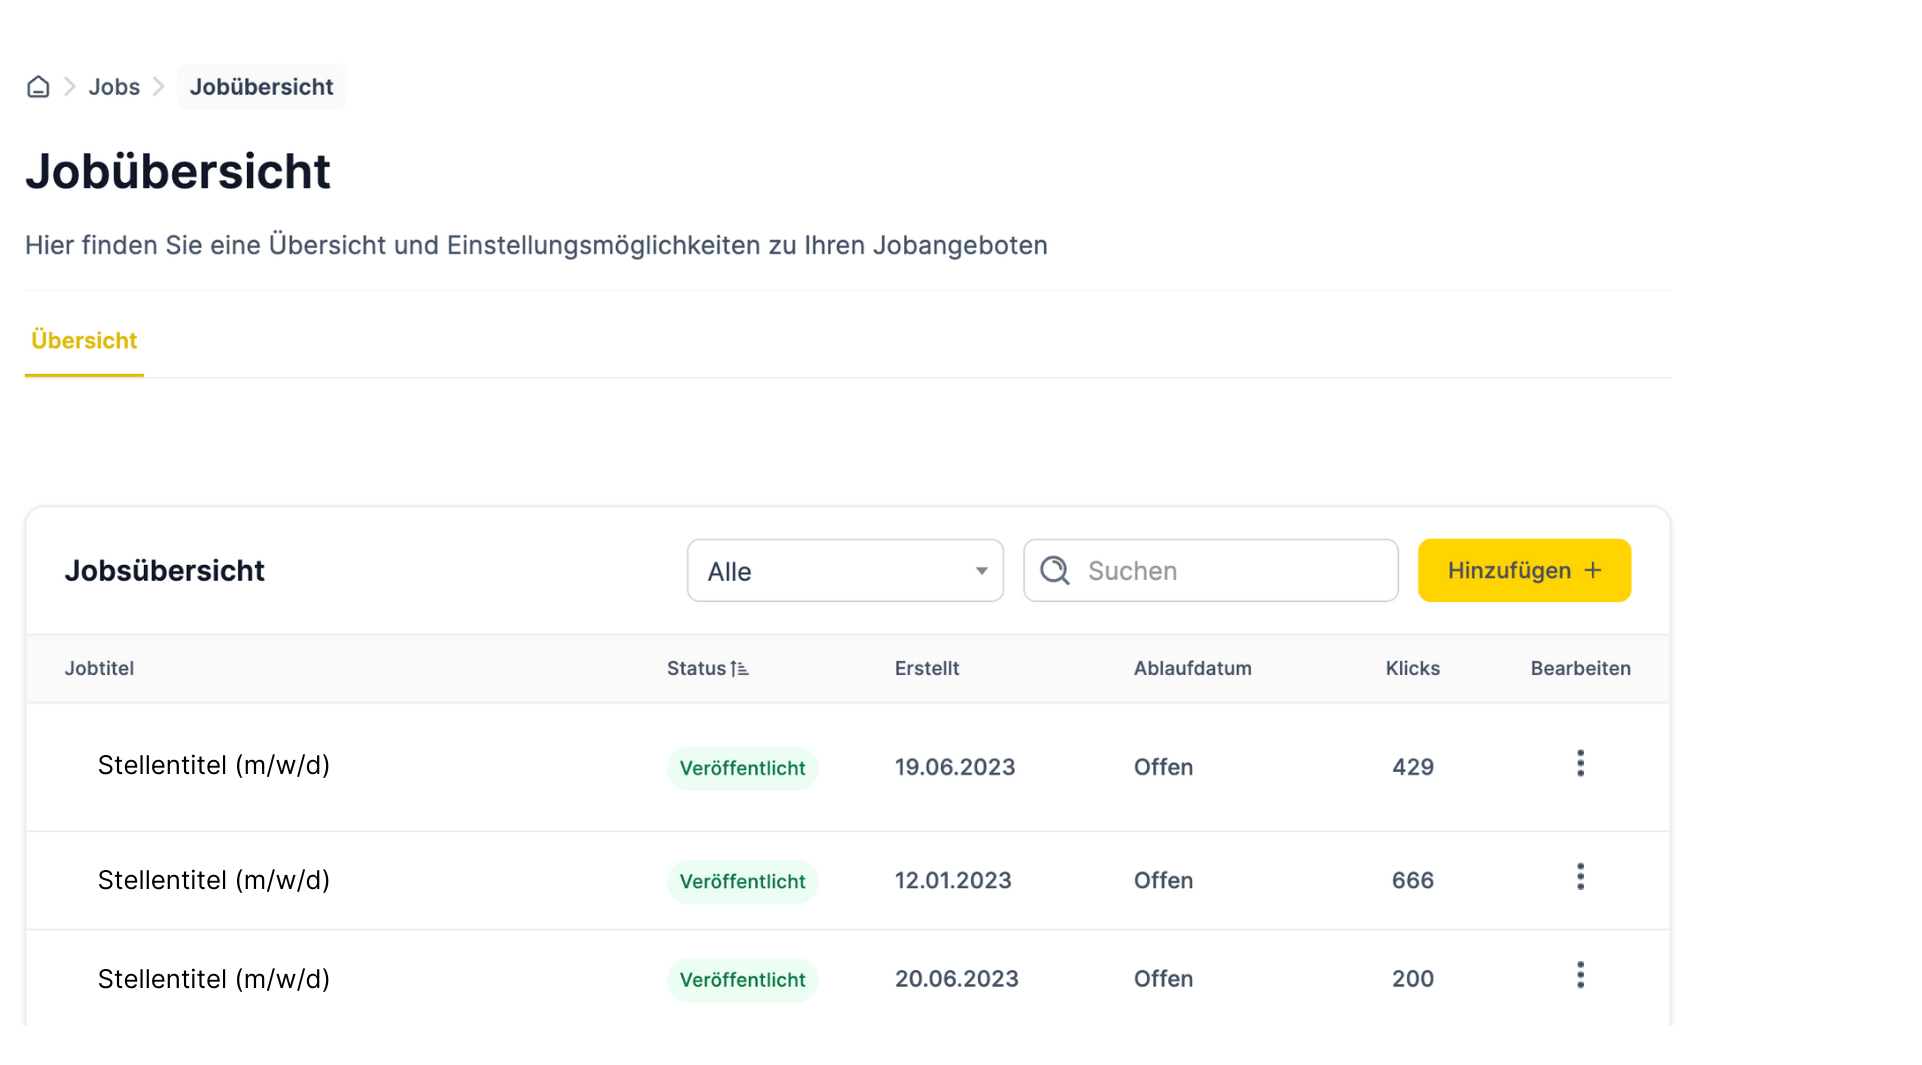Click the Bearbeiten column header
1922x1065 pixels.
click(x=1581, y=669)
